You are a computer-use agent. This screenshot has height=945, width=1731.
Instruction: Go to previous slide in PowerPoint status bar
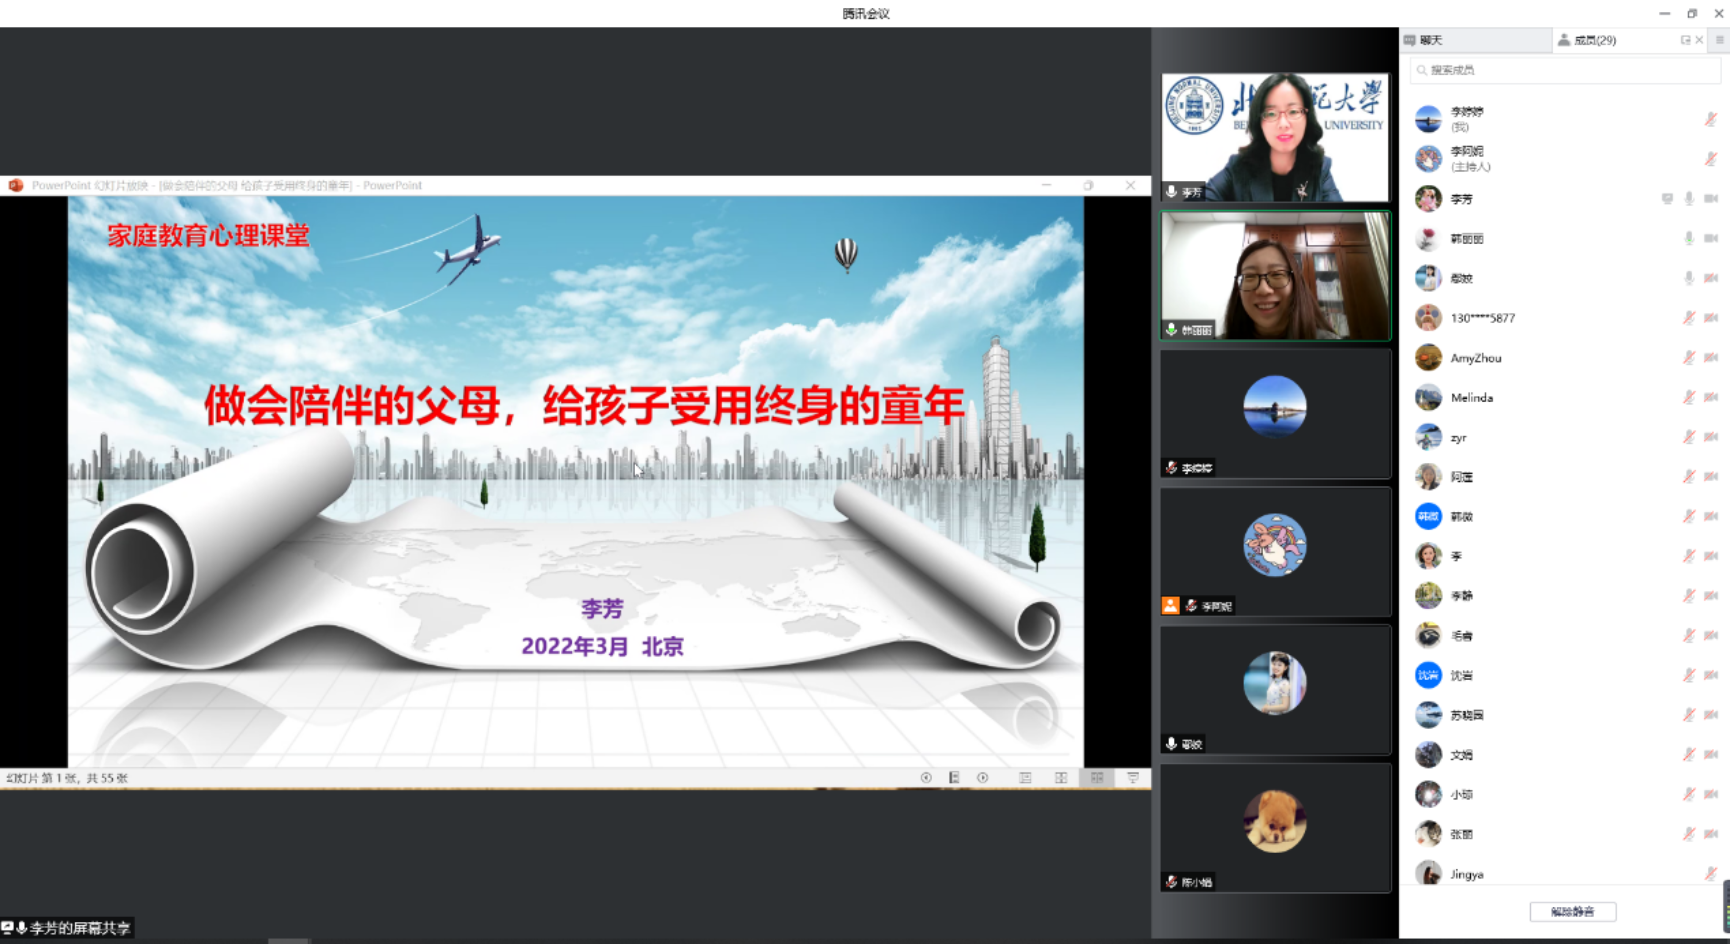tap(926, 778)
